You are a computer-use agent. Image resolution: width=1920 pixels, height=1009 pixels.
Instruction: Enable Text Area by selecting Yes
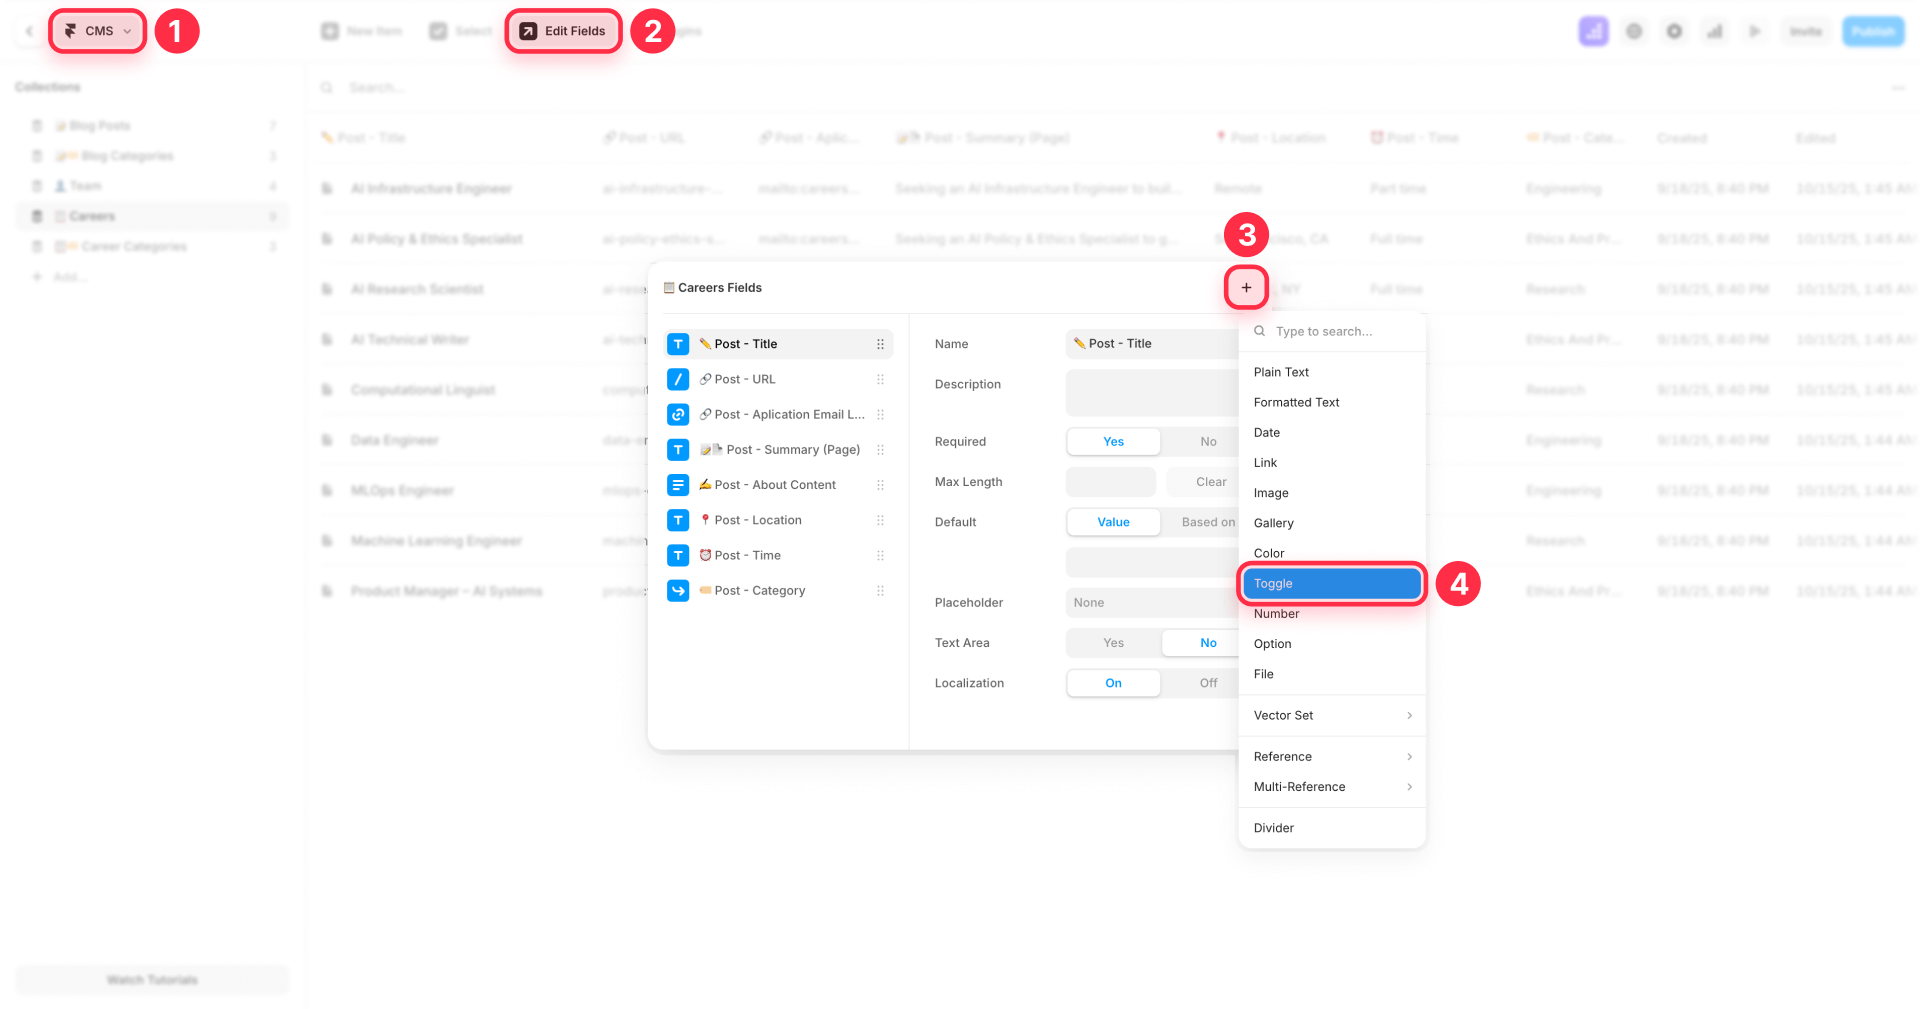pos(1113,642)
